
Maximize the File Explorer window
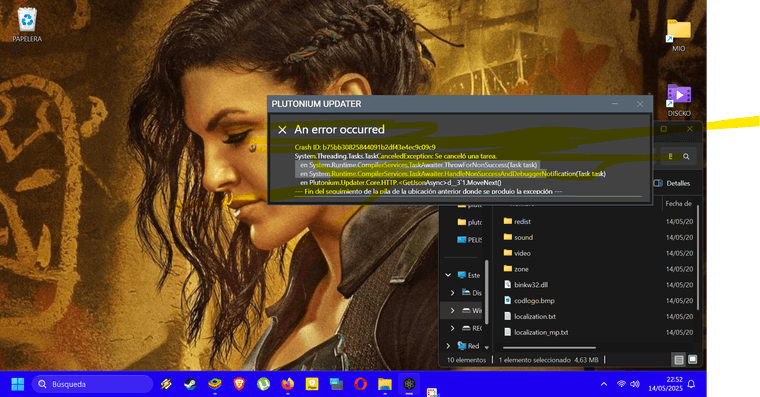click(664, 129)
